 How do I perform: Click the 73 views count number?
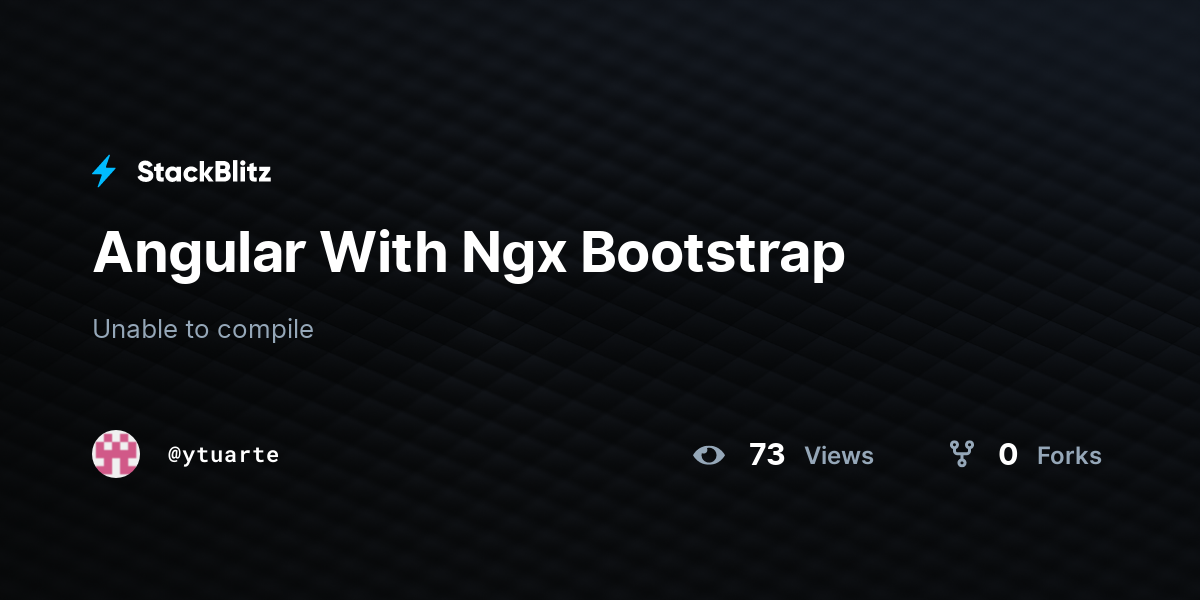click(x=767, y=455)
